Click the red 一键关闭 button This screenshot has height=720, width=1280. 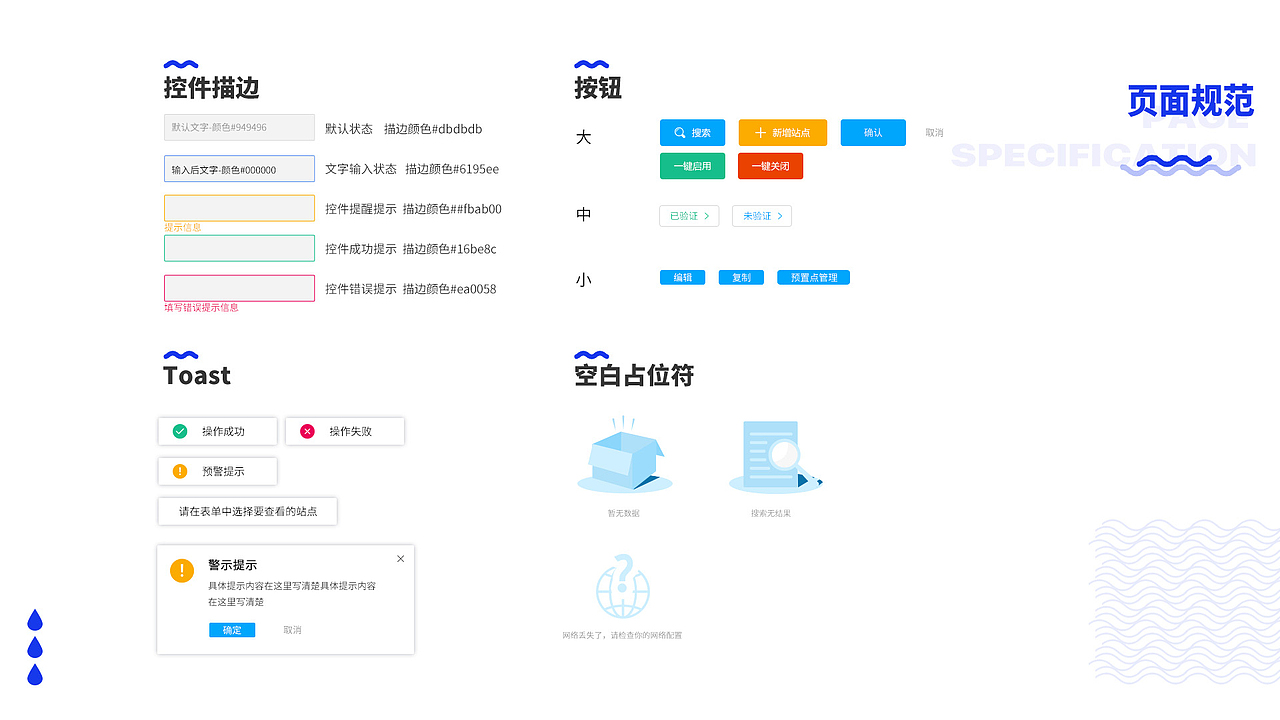click(770, 165)
